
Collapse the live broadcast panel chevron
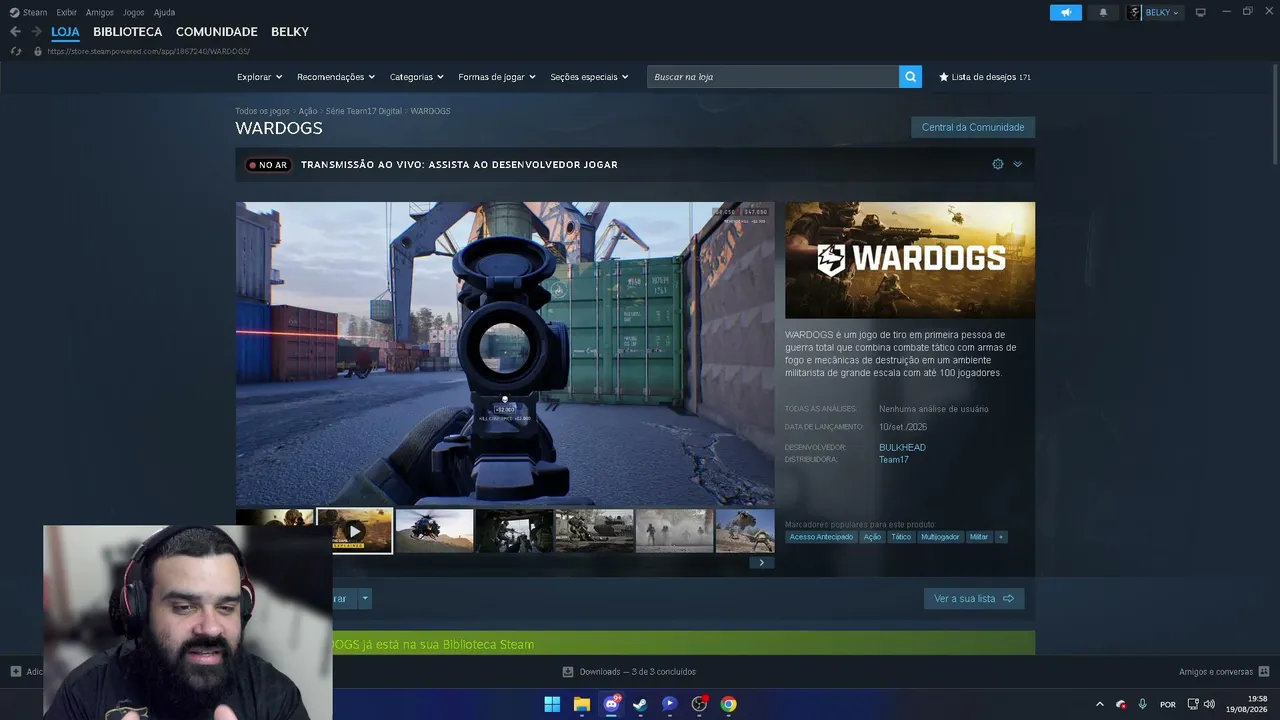(x=1018, y=164)
